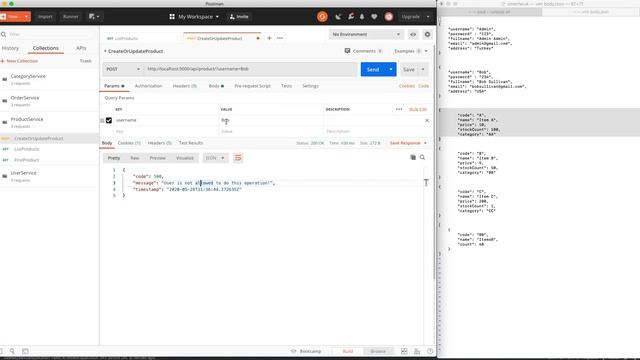Click the CategoryService collection folder icon
The image size is (640, 360).
5,79
